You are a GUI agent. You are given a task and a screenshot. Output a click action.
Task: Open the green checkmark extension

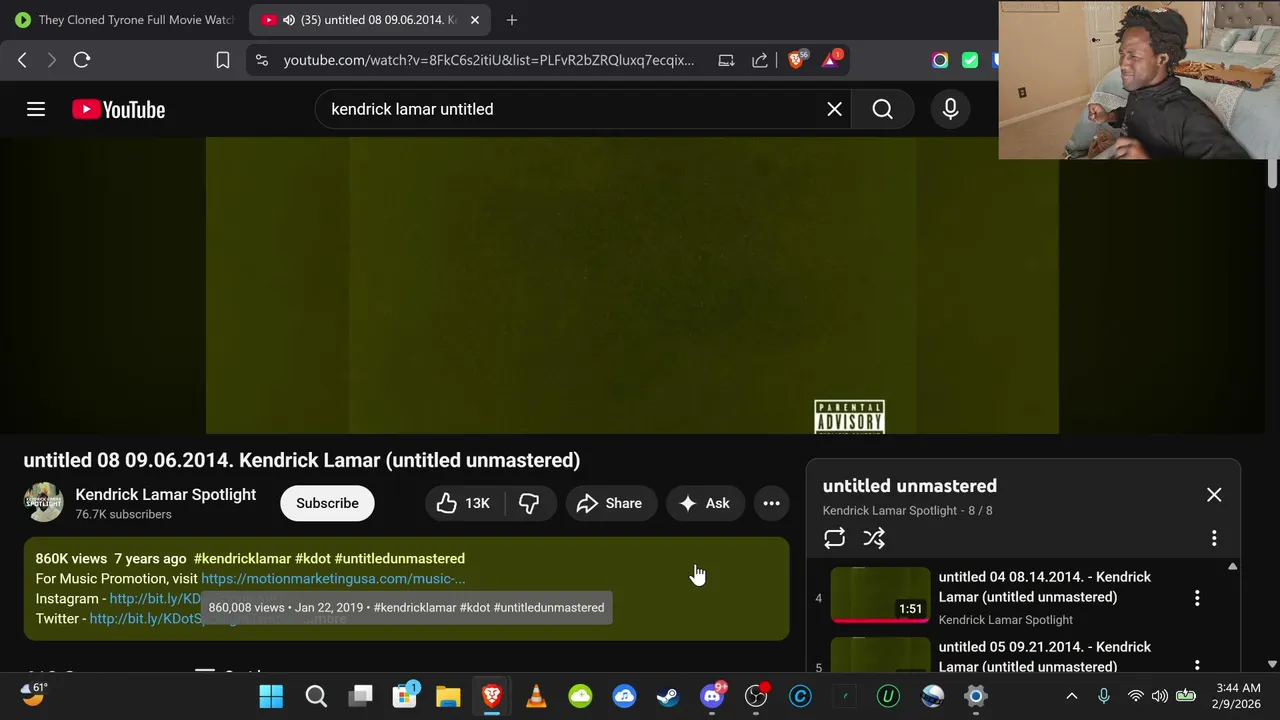pyautogui.click(x=970, y=60)
